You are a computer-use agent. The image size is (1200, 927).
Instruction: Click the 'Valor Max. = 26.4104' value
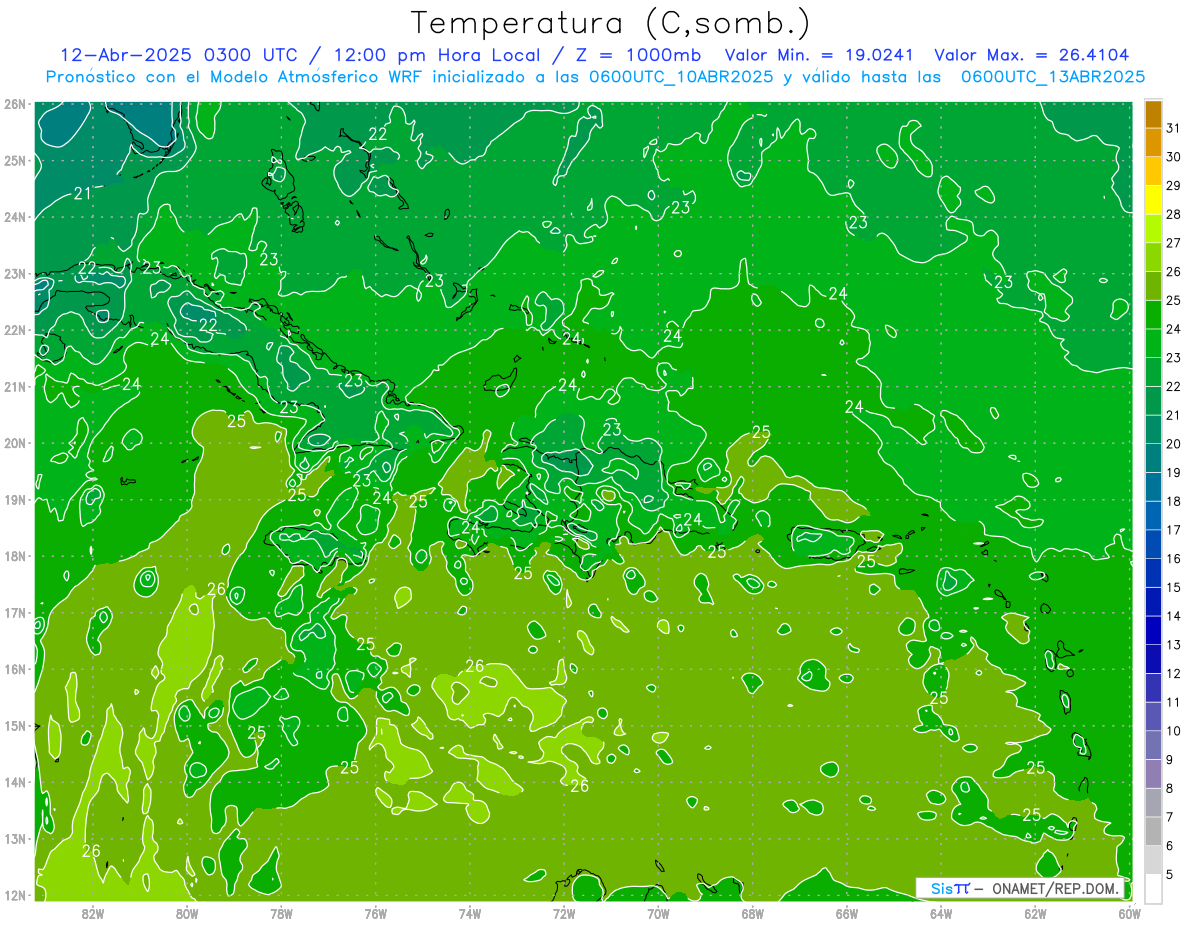(x=1031, y=54)
